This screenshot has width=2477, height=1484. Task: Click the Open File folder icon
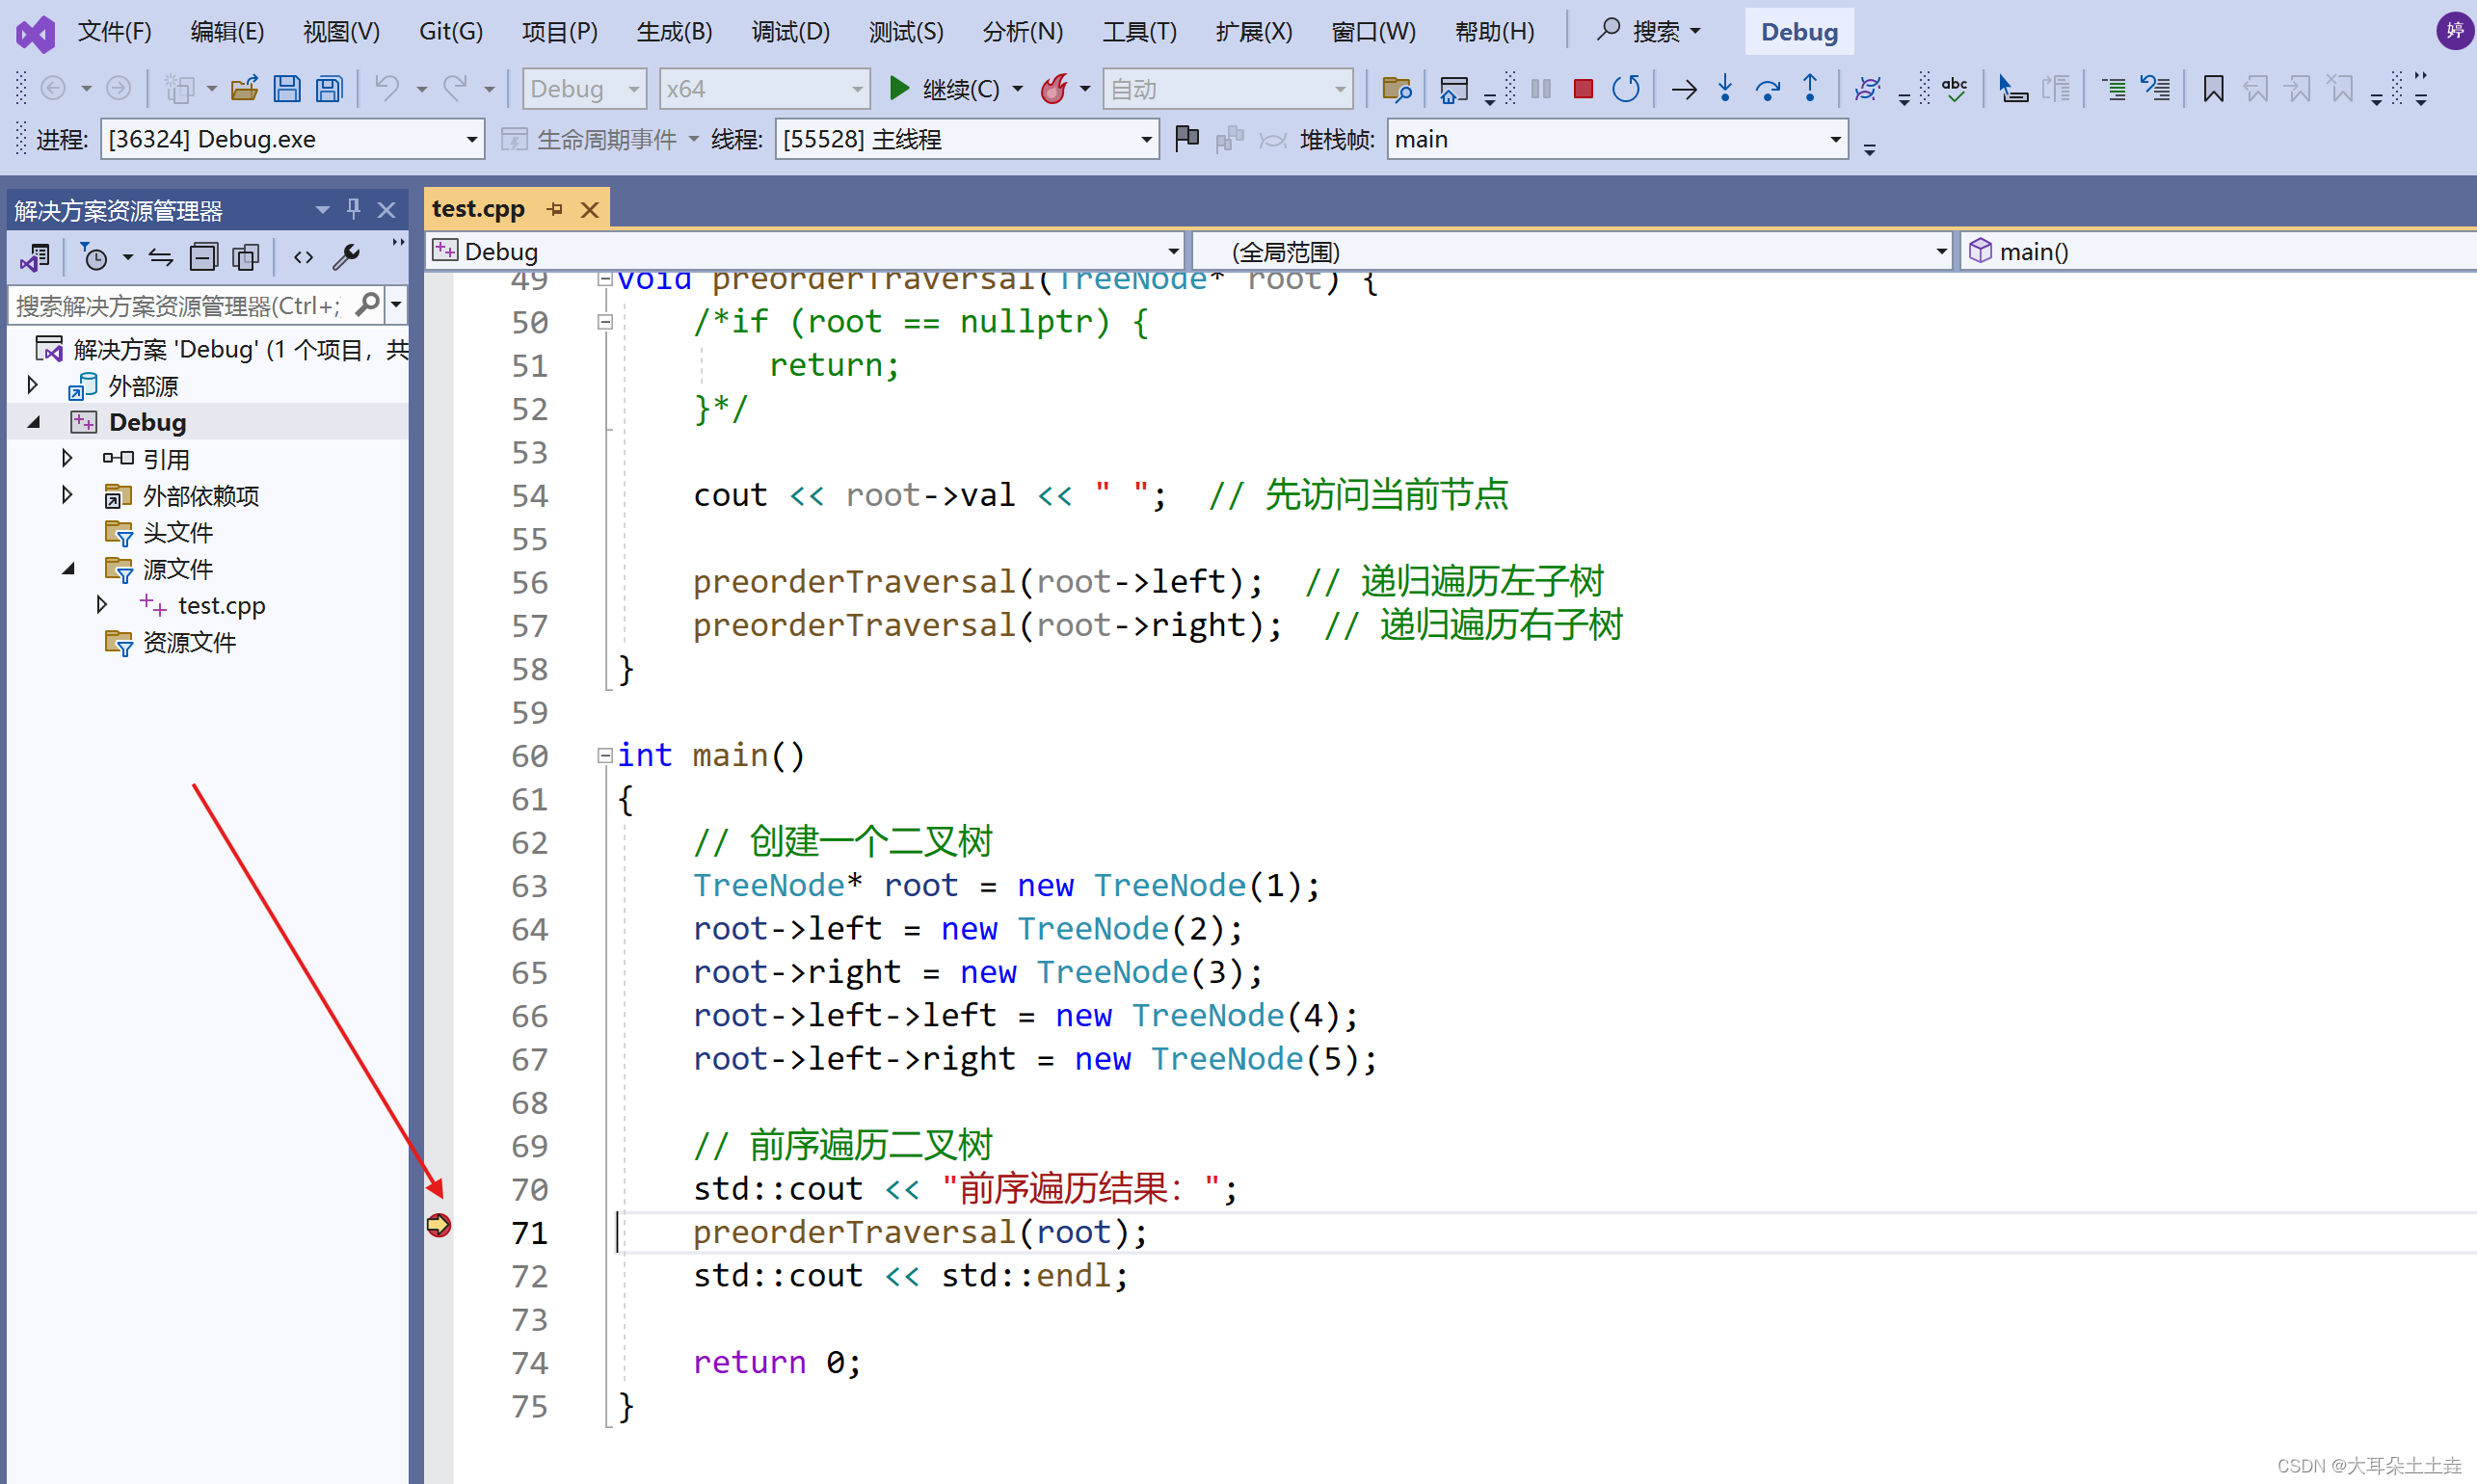click(245, 89)
